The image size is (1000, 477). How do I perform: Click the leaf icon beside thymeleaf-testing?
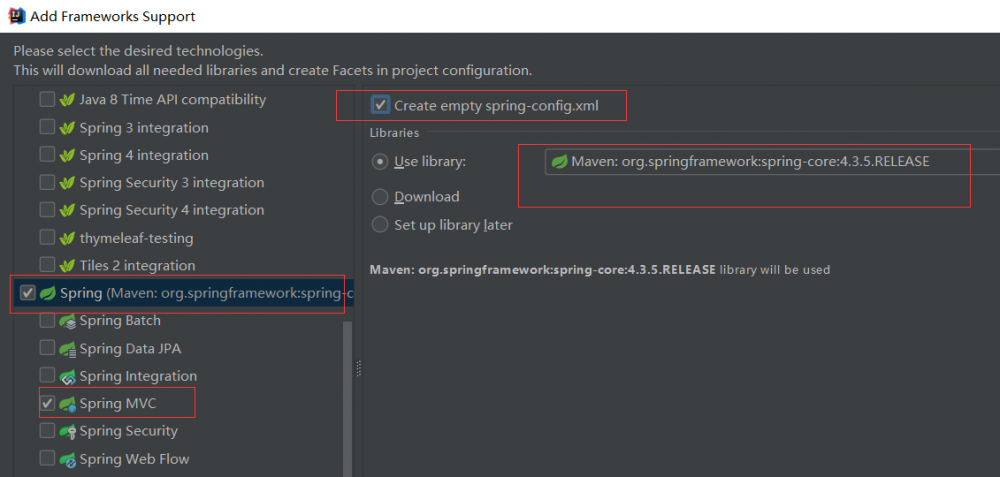(67, 238)
